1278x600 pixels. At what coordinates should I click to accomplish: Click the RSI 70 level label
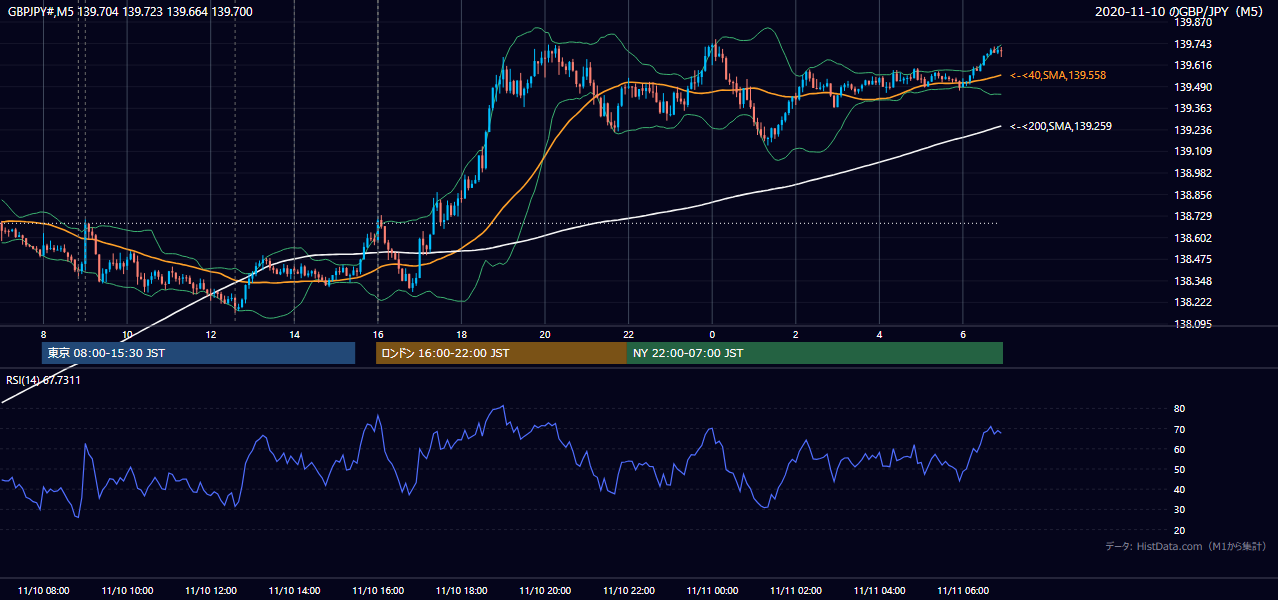pos(1179,429)
